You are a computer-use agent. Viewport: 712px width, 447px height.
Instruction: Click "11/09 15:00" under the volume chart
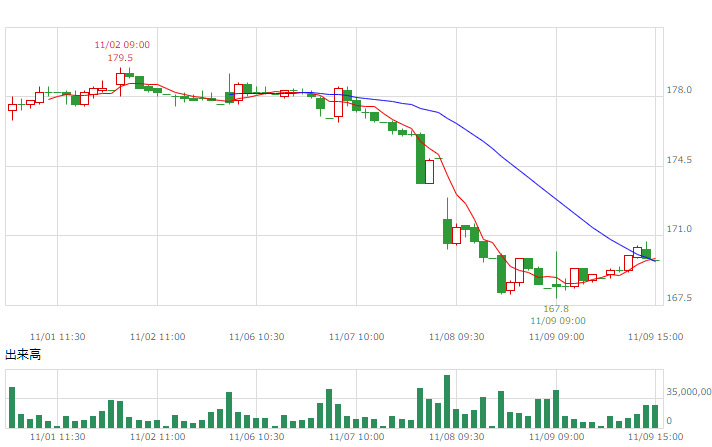[655, 437]
